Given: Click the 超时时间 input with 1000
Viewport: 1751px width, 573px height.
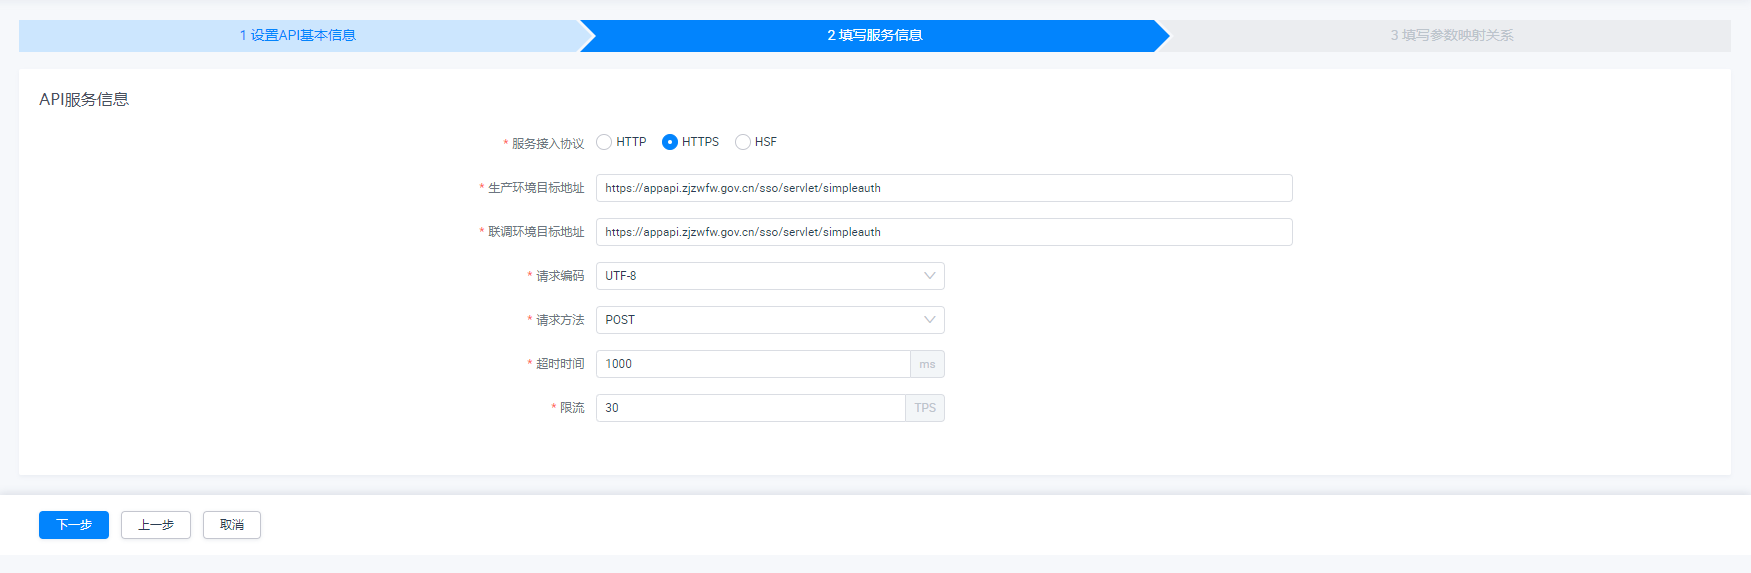Looking at the screenshot, I should [753, 364].
